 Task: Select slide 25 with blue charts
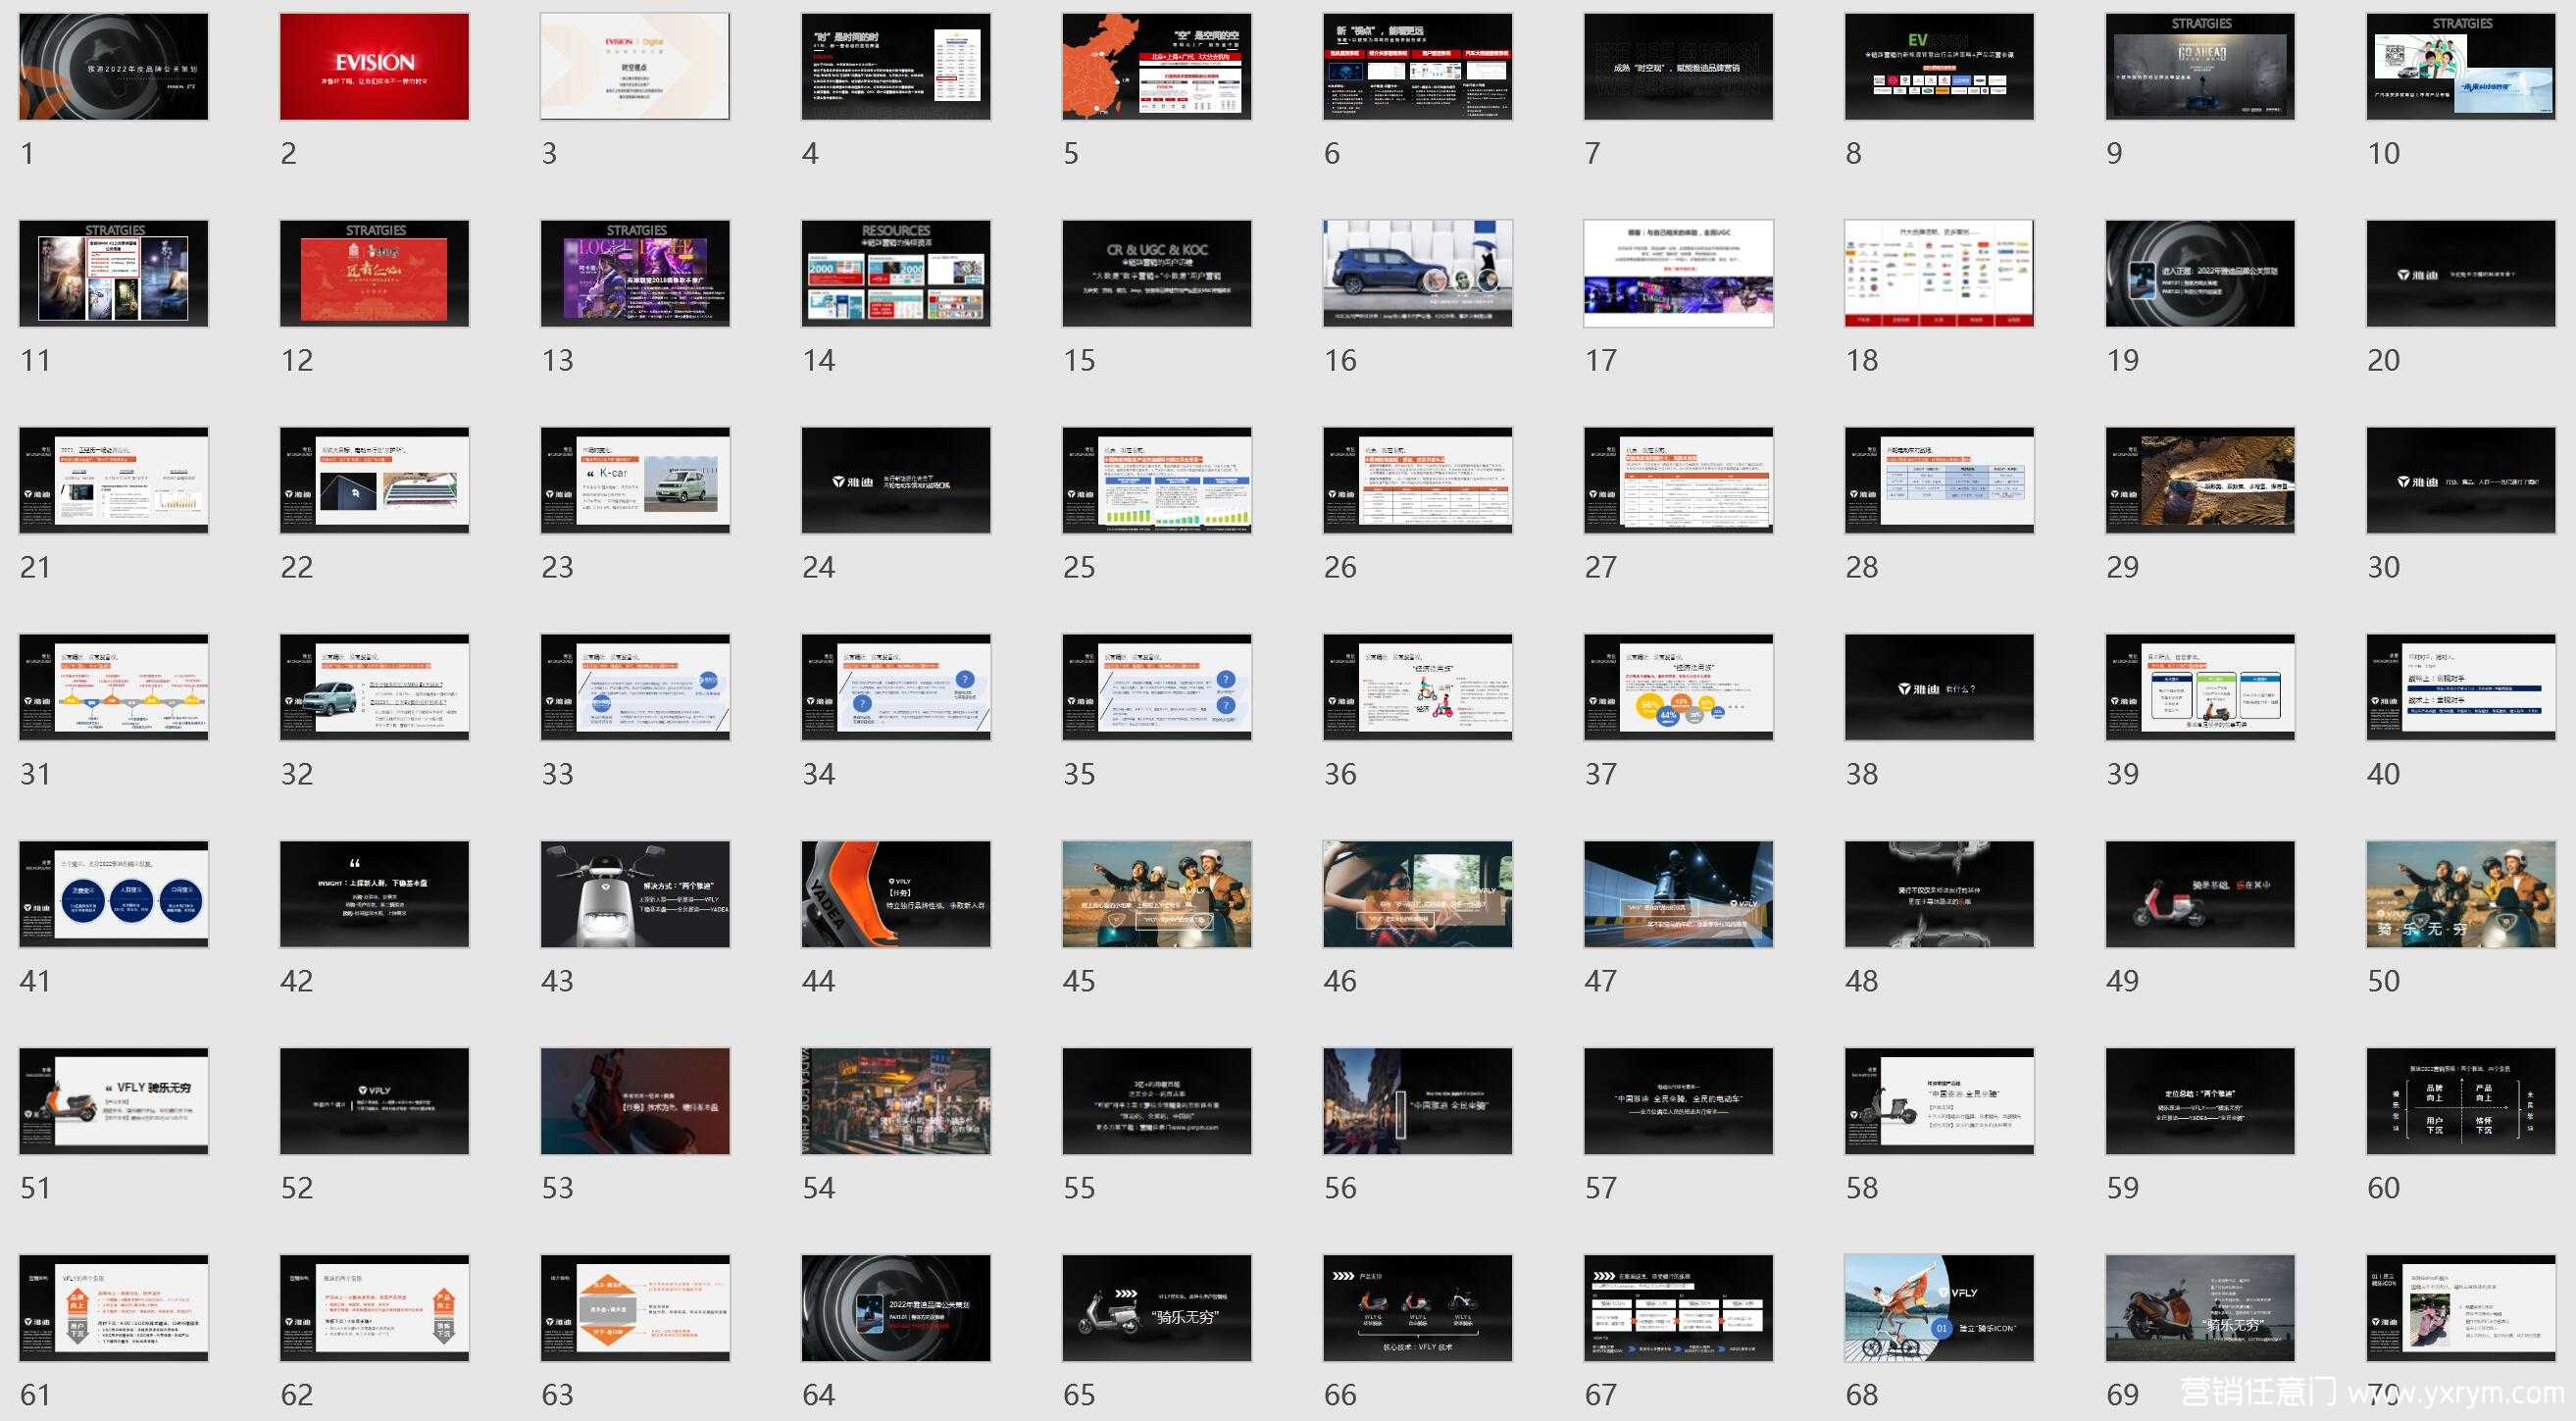pyautogui.click(x=1158, y=481)
